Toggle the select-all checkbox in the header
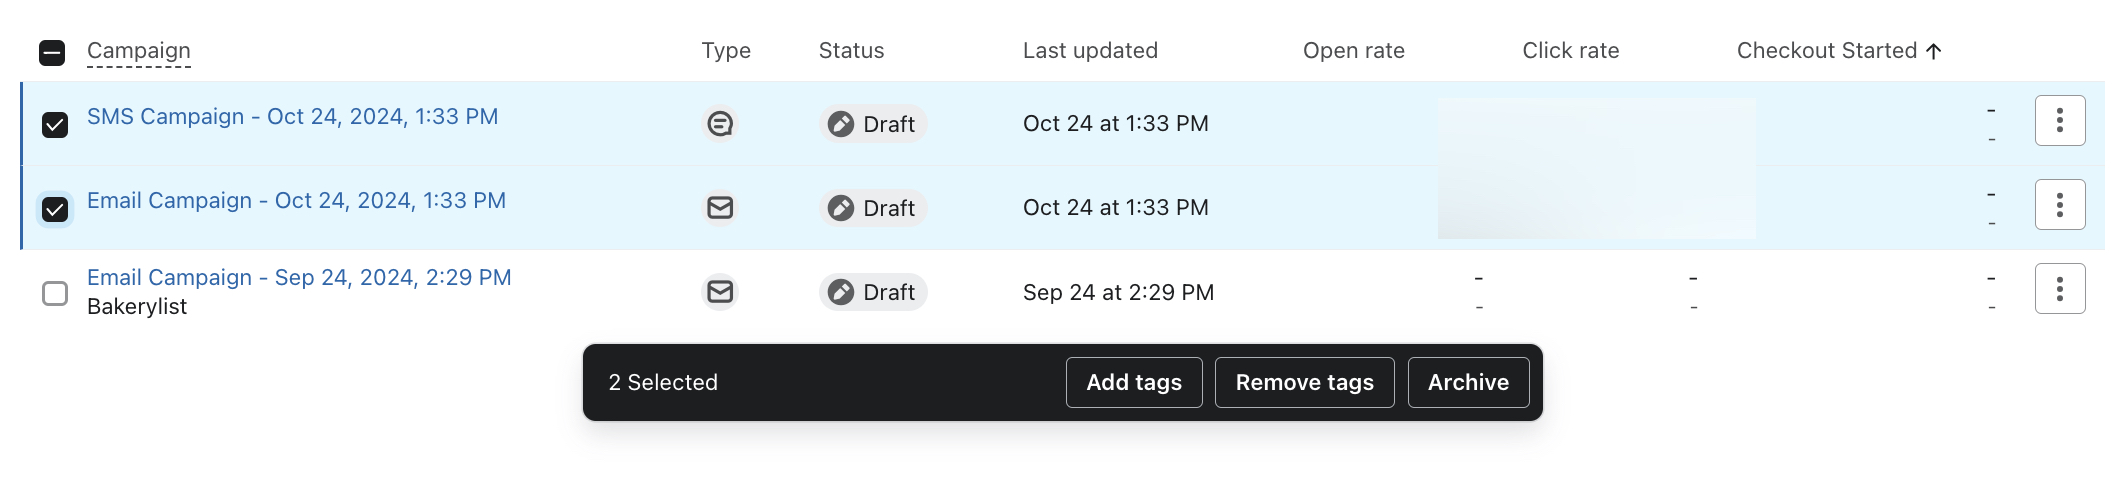 pyautogui.click(x=52, y=53)
